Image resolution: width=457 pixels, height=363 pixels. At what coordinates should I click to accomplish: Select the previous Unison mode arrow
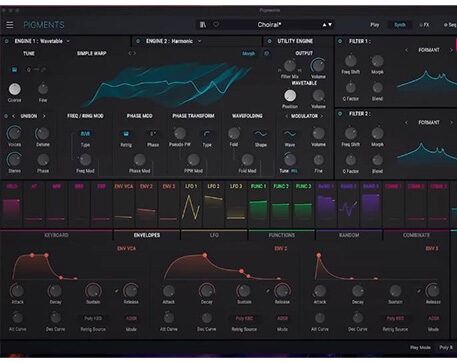pyautogui.click(x=13, y=116)
